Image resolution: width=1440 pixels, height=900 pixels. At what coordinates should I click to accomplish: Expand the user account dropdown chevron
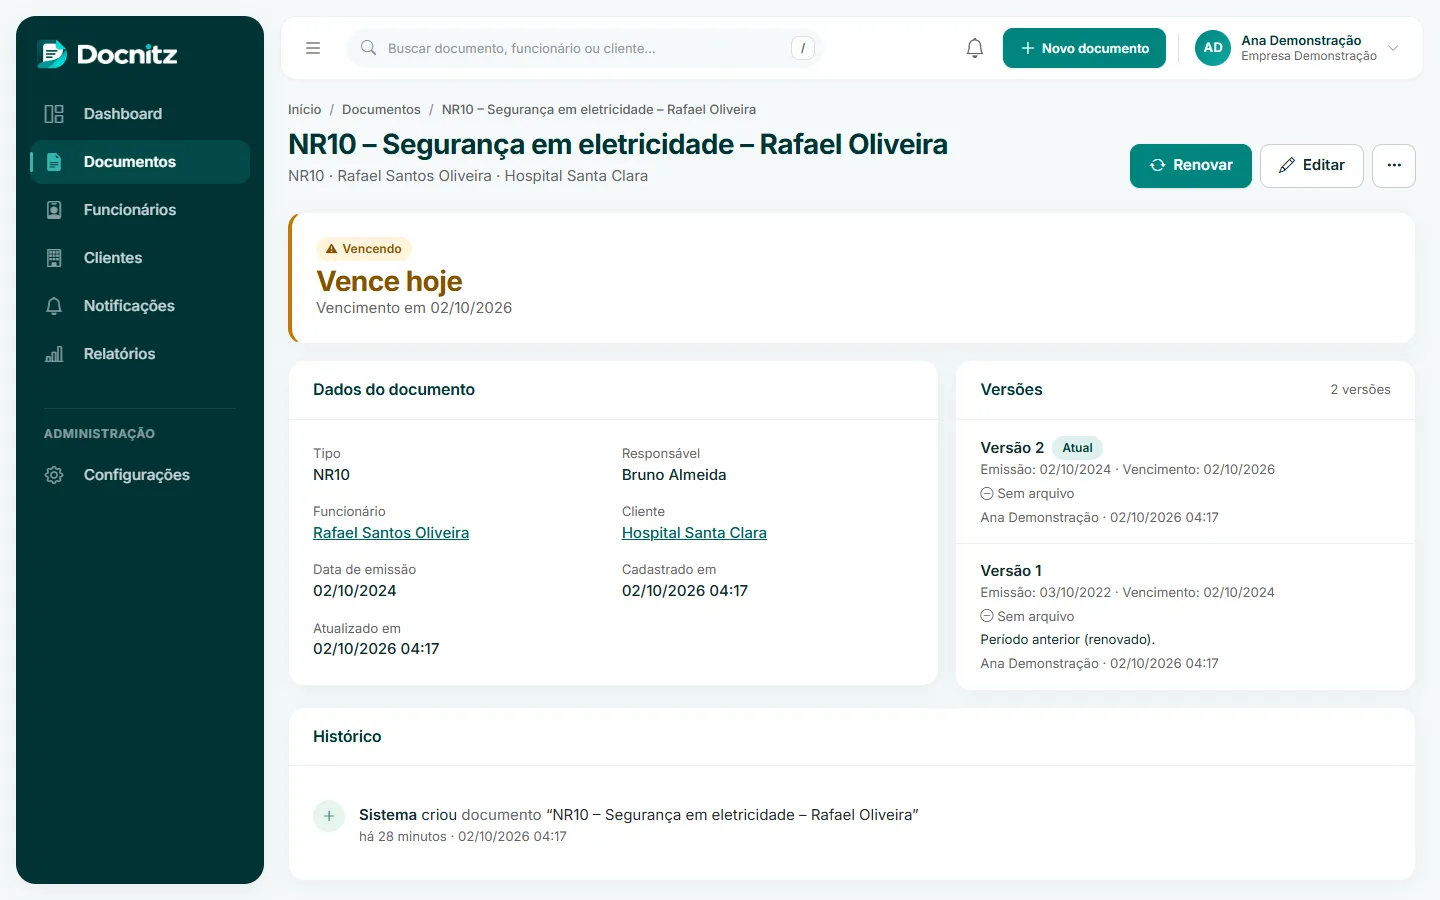pyautogui.click(x=1393, y=48)
